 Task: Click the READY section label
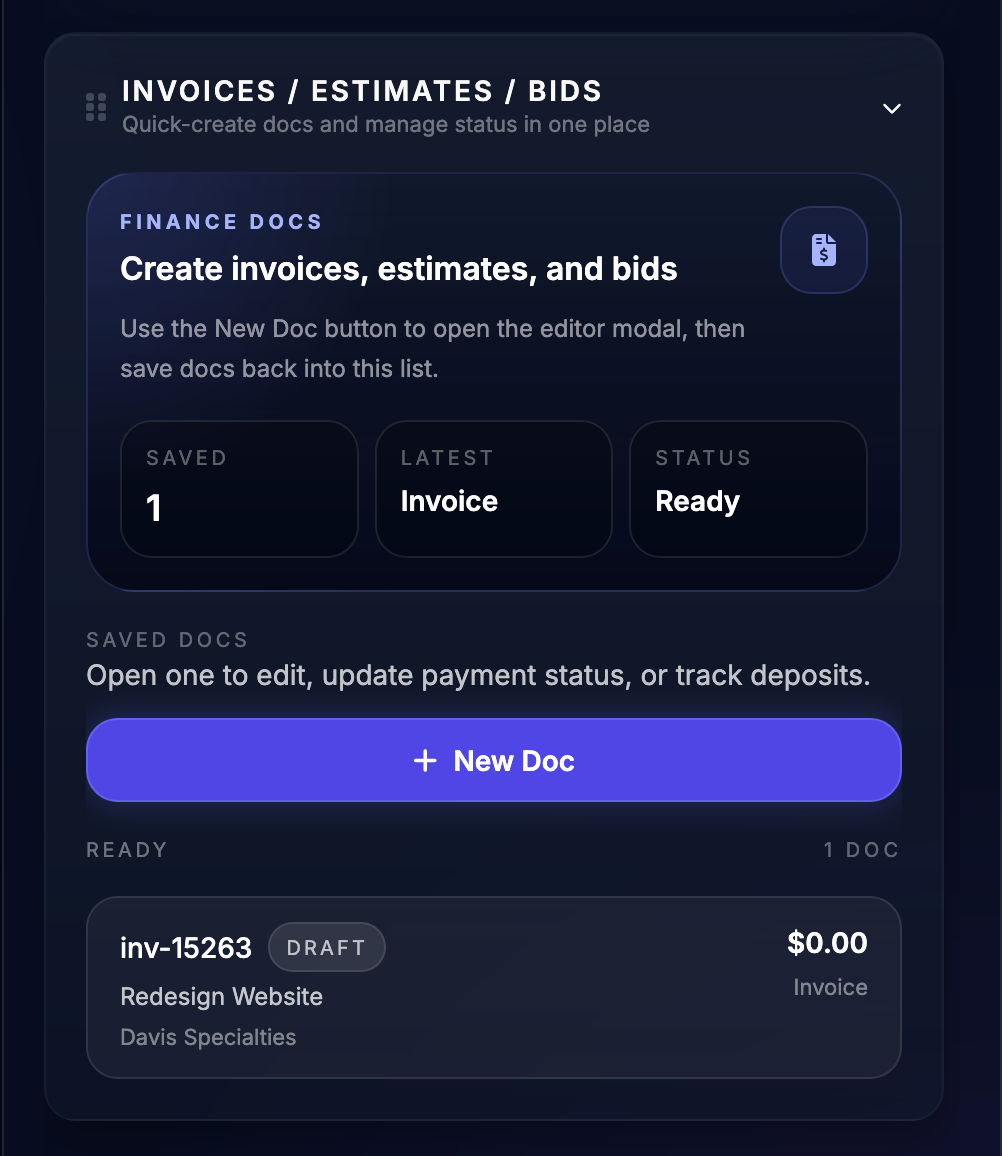[x=127, y=849]
